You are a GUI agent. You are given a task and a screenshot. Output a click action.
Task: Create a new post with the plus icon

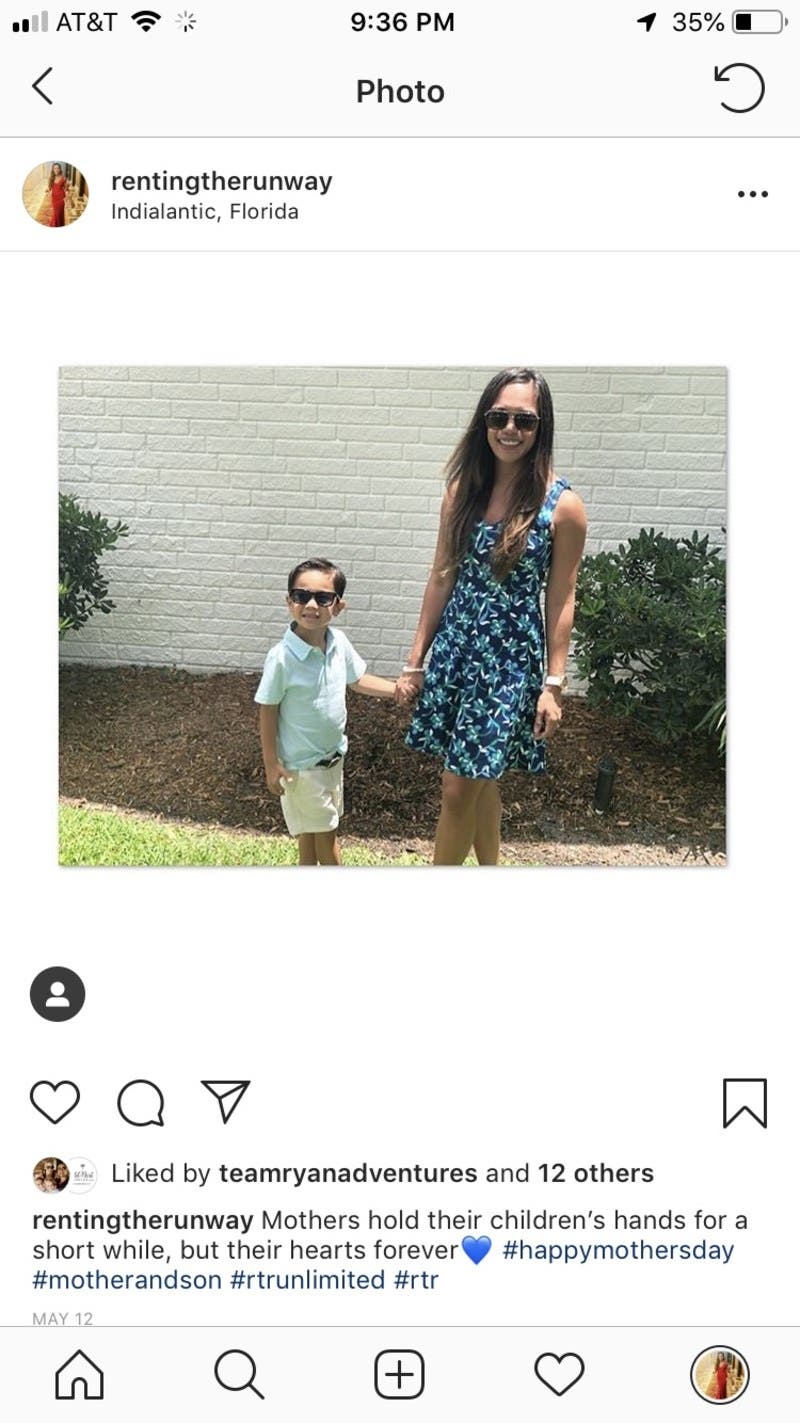coord(399,1375)
